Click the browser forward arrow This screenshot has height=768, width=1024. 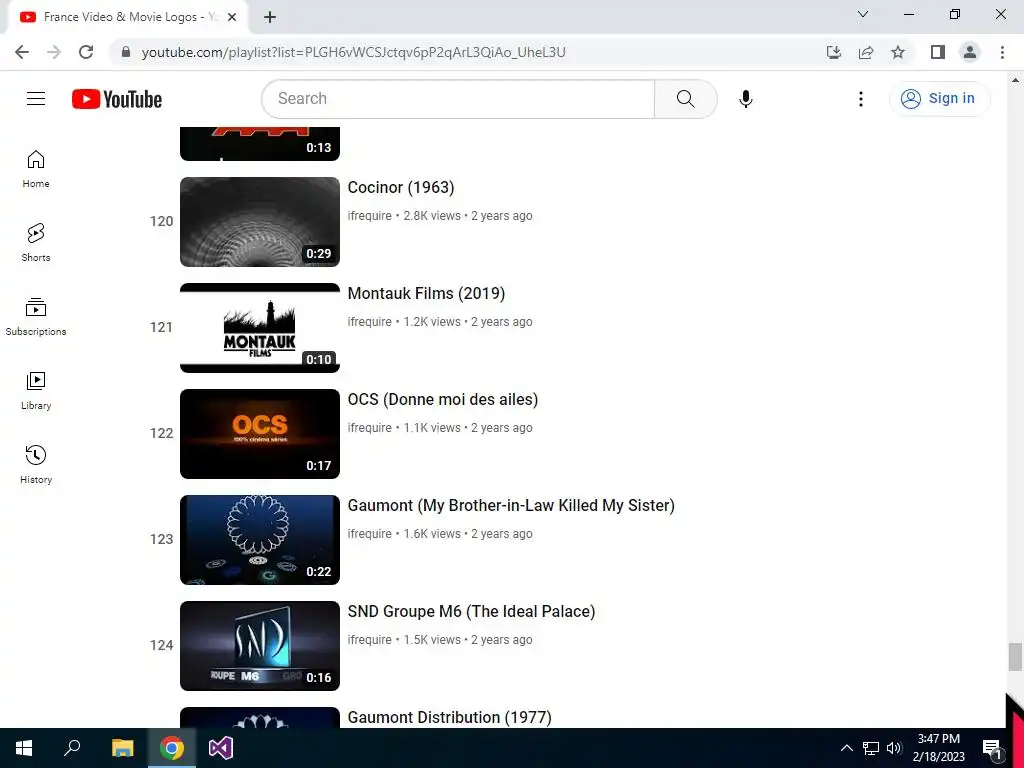coord(54,52)
